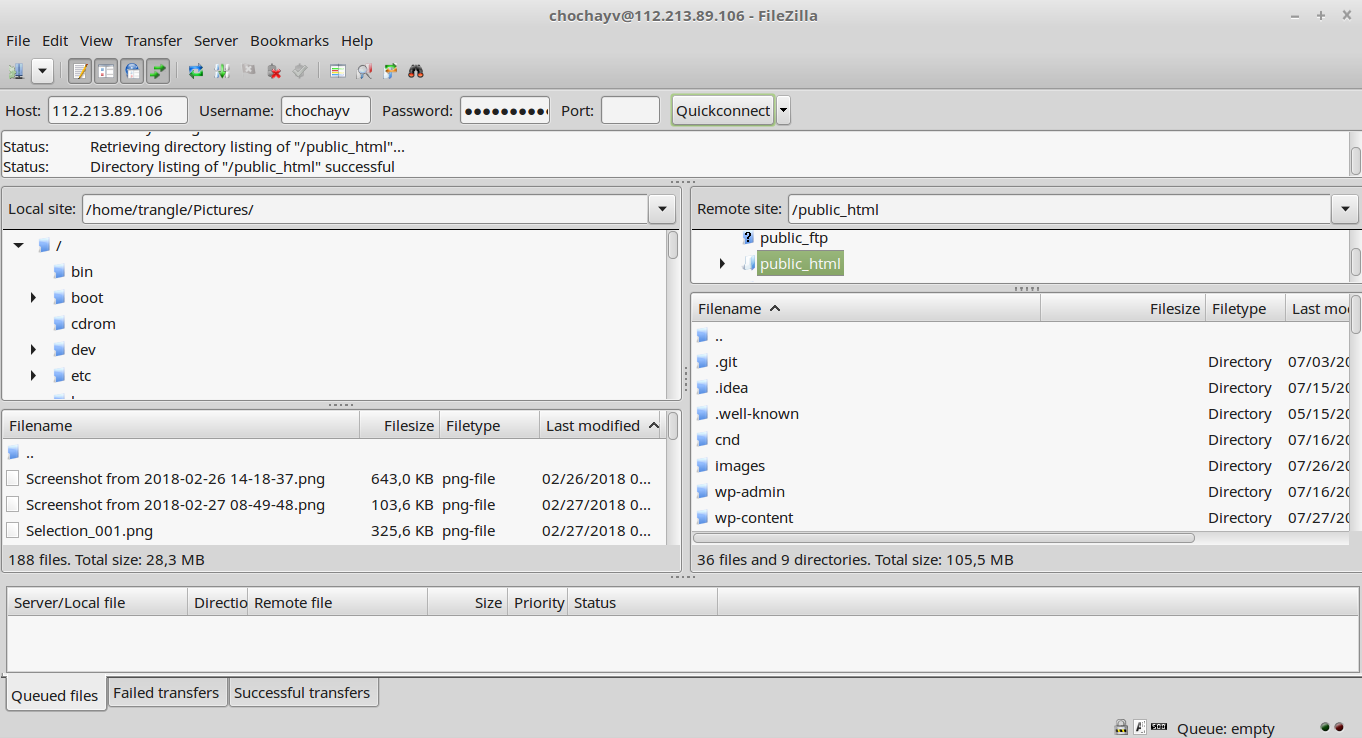This screenshot has height=738, width=1362.
Task: Click the Quickconnect button
Action: click(x=723, y=110)
